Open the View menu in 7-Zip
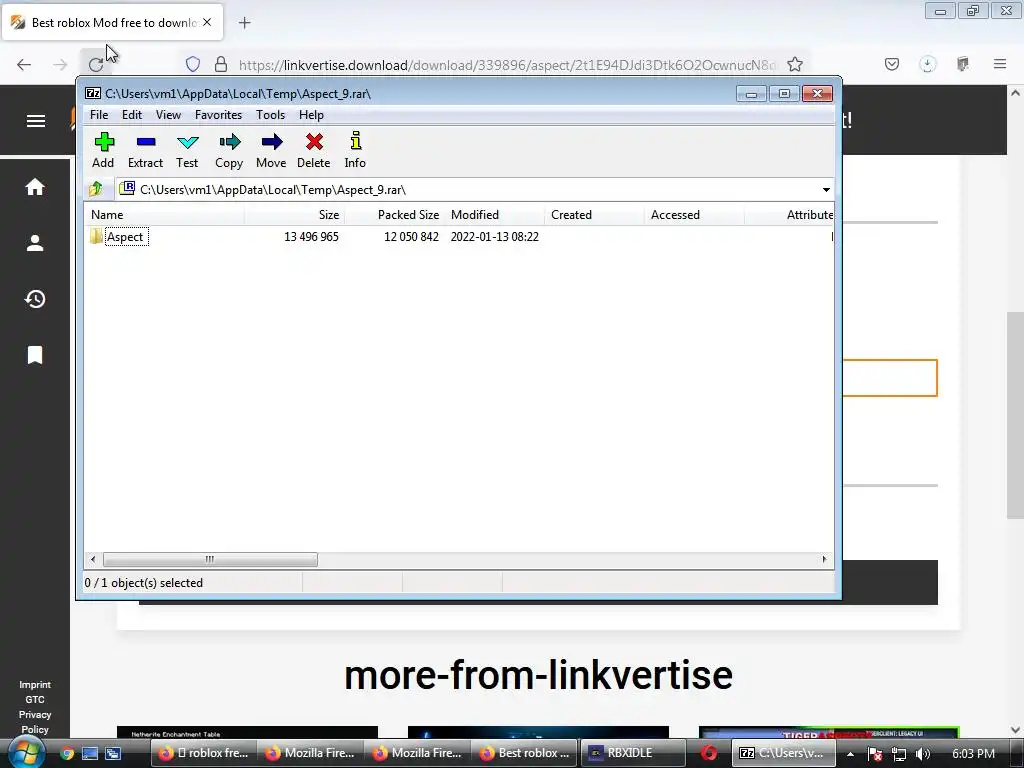Image resolution: width=1024 pixels, height=768 pixels. [168, 115]
